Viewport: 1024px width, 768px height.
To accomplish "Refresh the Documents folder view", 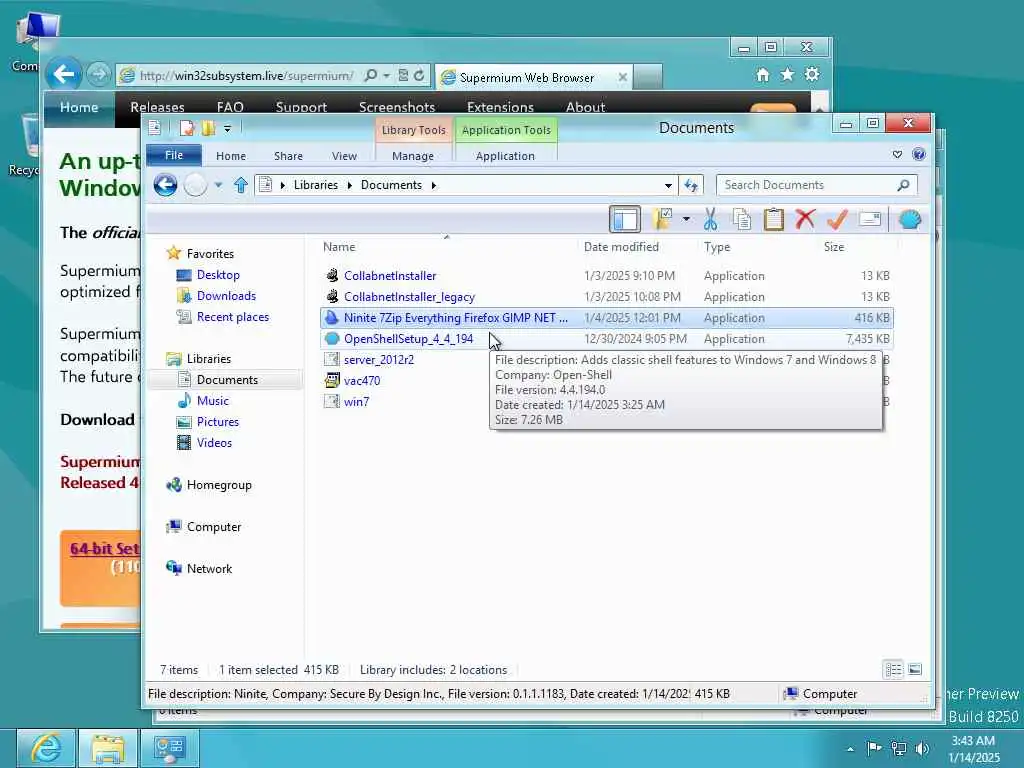I will click(691, 185).
